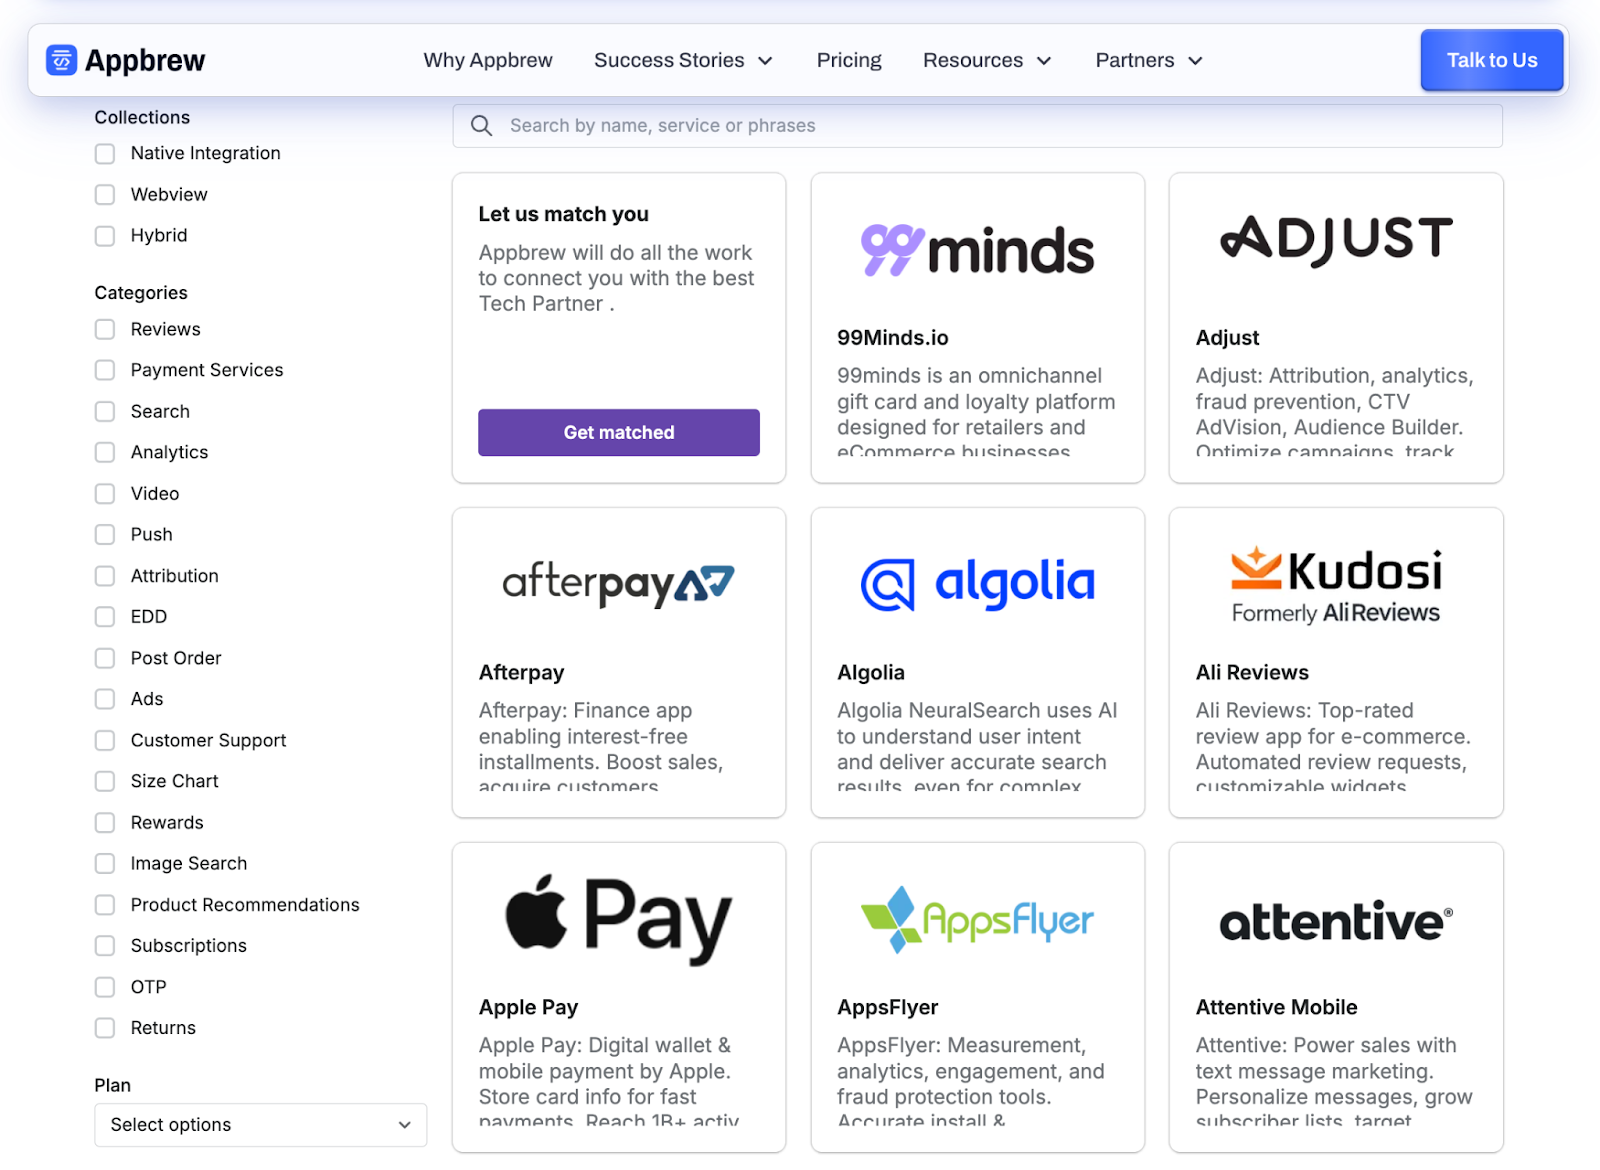The image size is (1600, 1170).
Task: Open the 99Minds.io card title
Action: 893,338
